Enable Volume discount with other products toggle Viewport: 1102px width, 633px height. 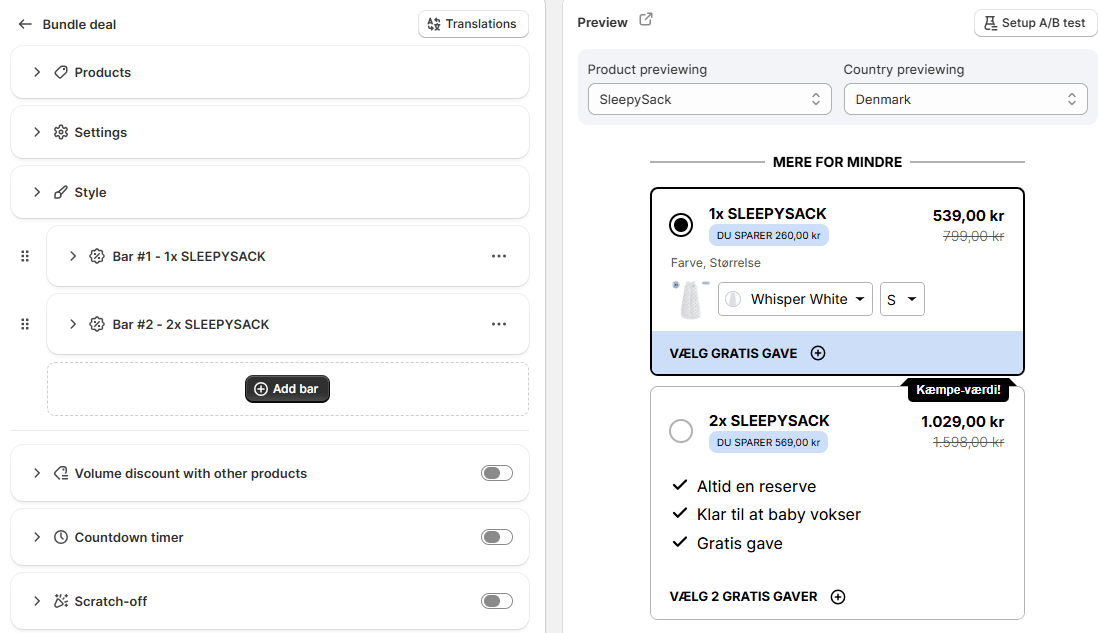(x=497, y=474)
